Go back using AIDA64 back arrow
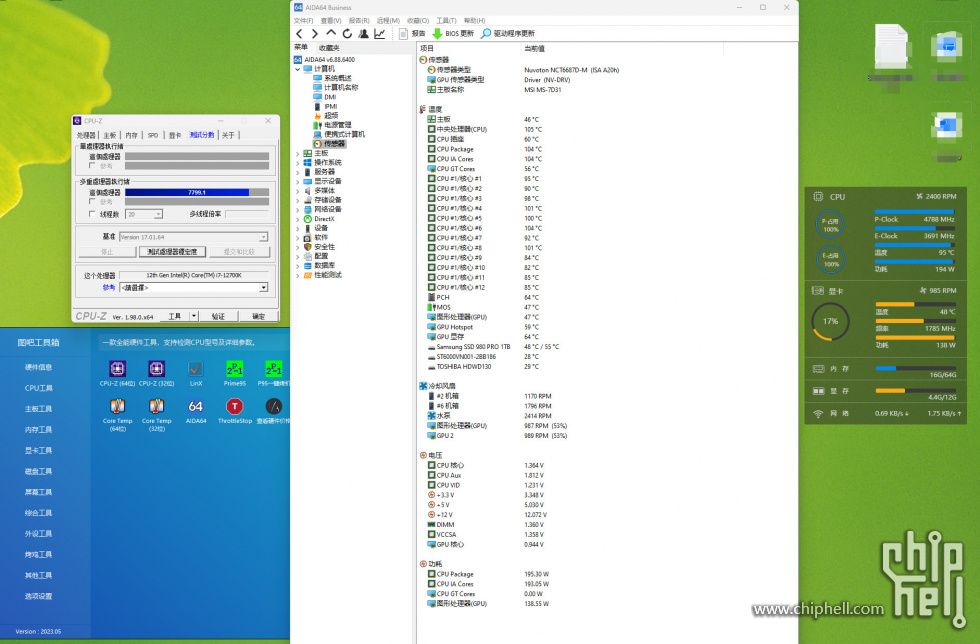This screenshot has height=644, width=980. pos(299,34)
